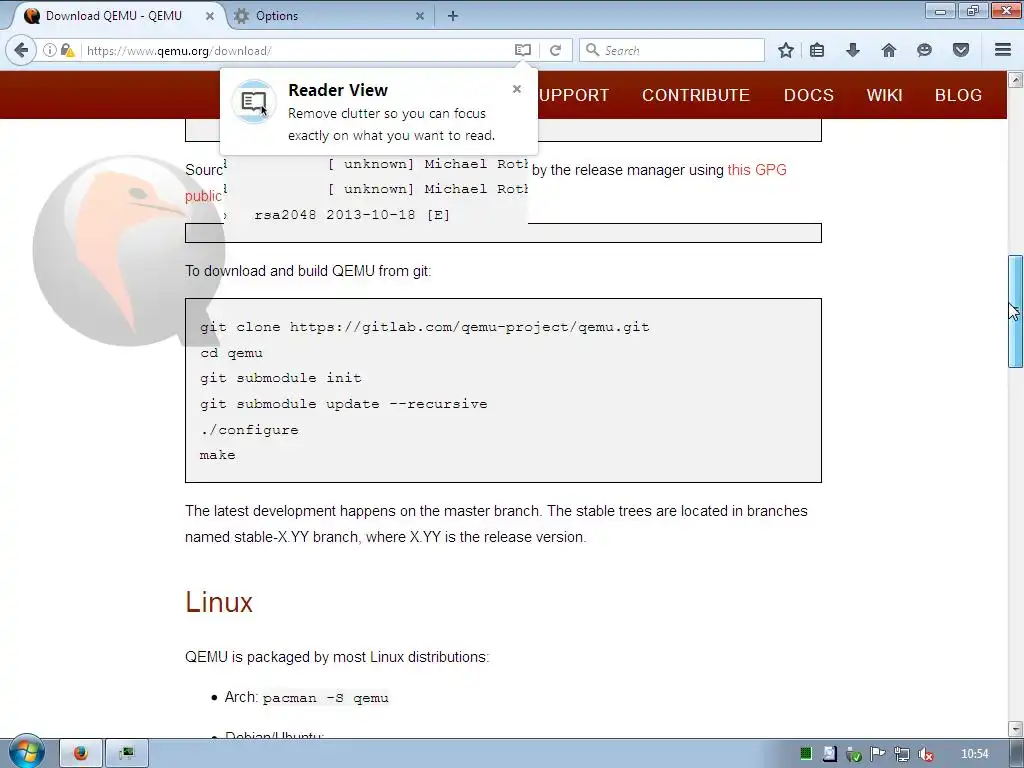Click the Action Center flag tray icon

[877, 754]
